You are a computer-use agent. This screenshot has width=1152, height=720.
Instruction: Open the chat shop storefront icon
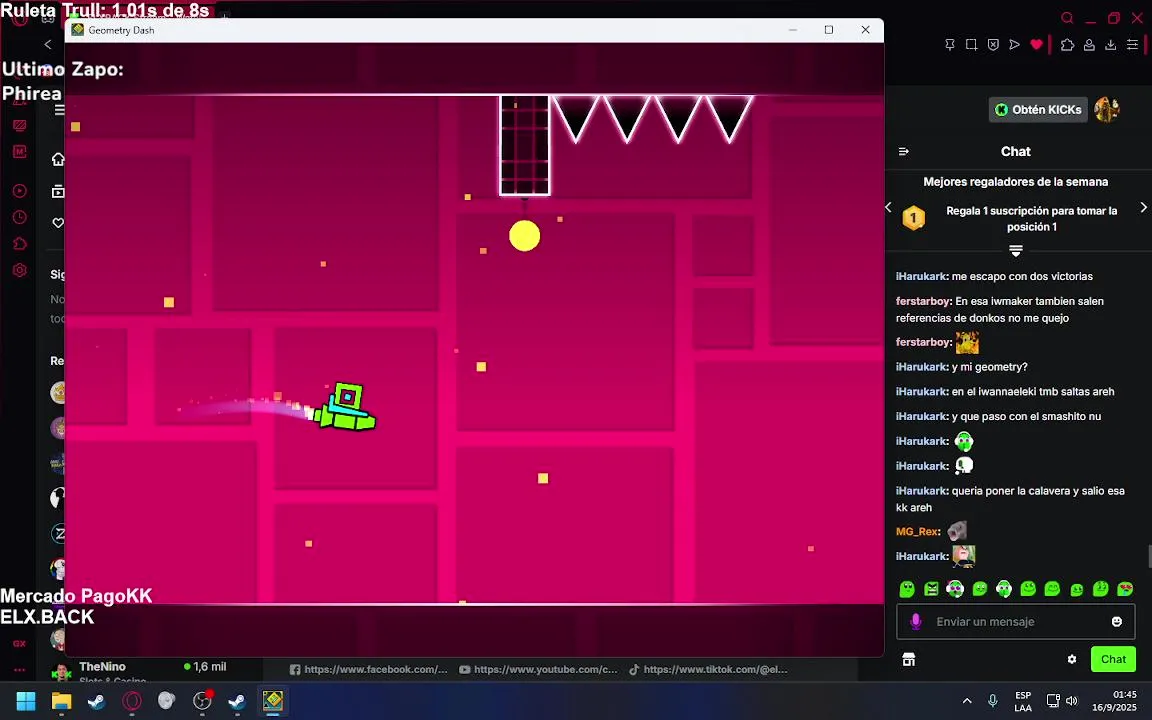click(x=909, y=659)
